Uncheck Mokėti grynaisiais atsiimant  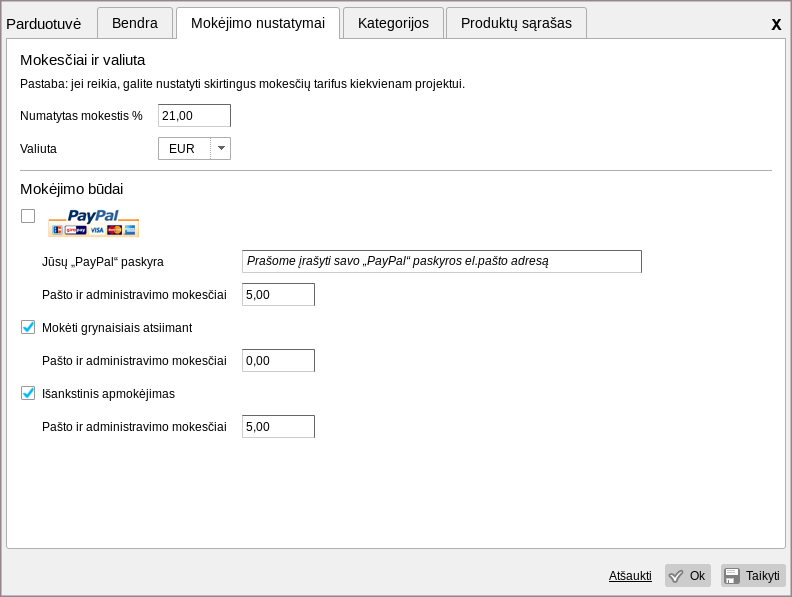click(x=28, y=327)
